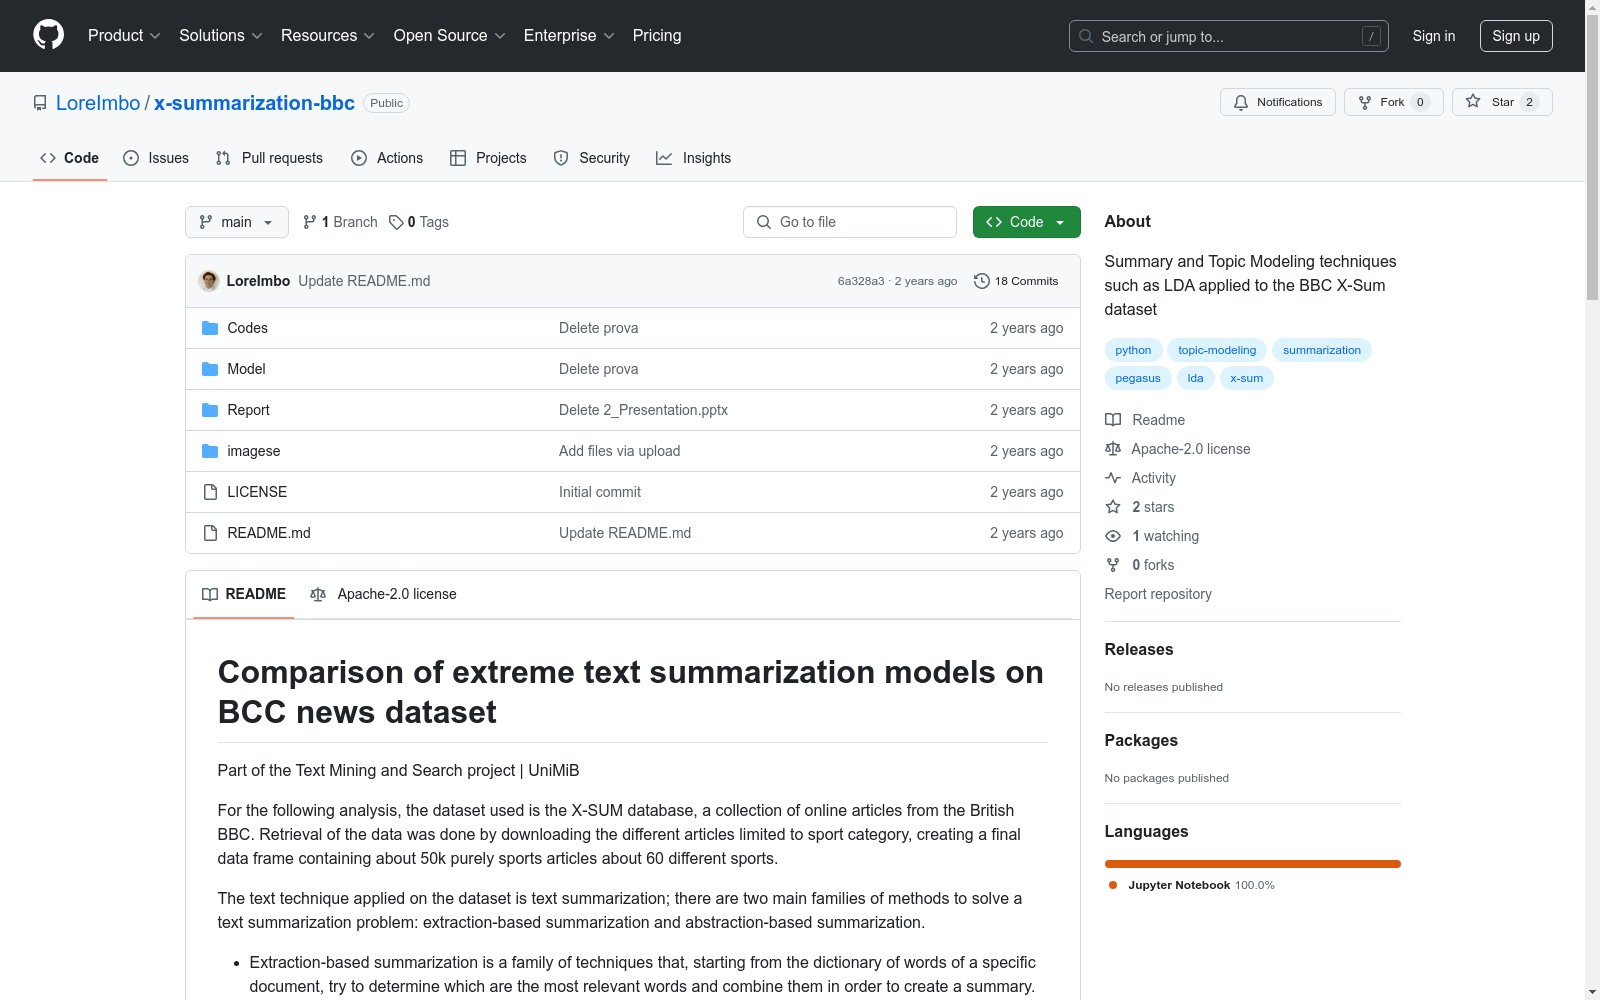Click the lda topic tag
The height and width of the screenshot is (1000, 1600).
pyautogui.click(x=1195, y=378)
